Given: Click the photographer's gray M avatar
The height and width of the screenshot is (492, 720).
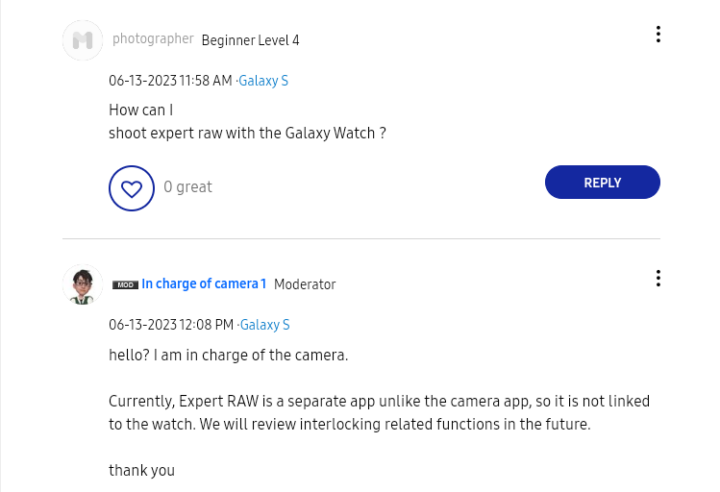Looking at the screenshot, I should 83,40.
